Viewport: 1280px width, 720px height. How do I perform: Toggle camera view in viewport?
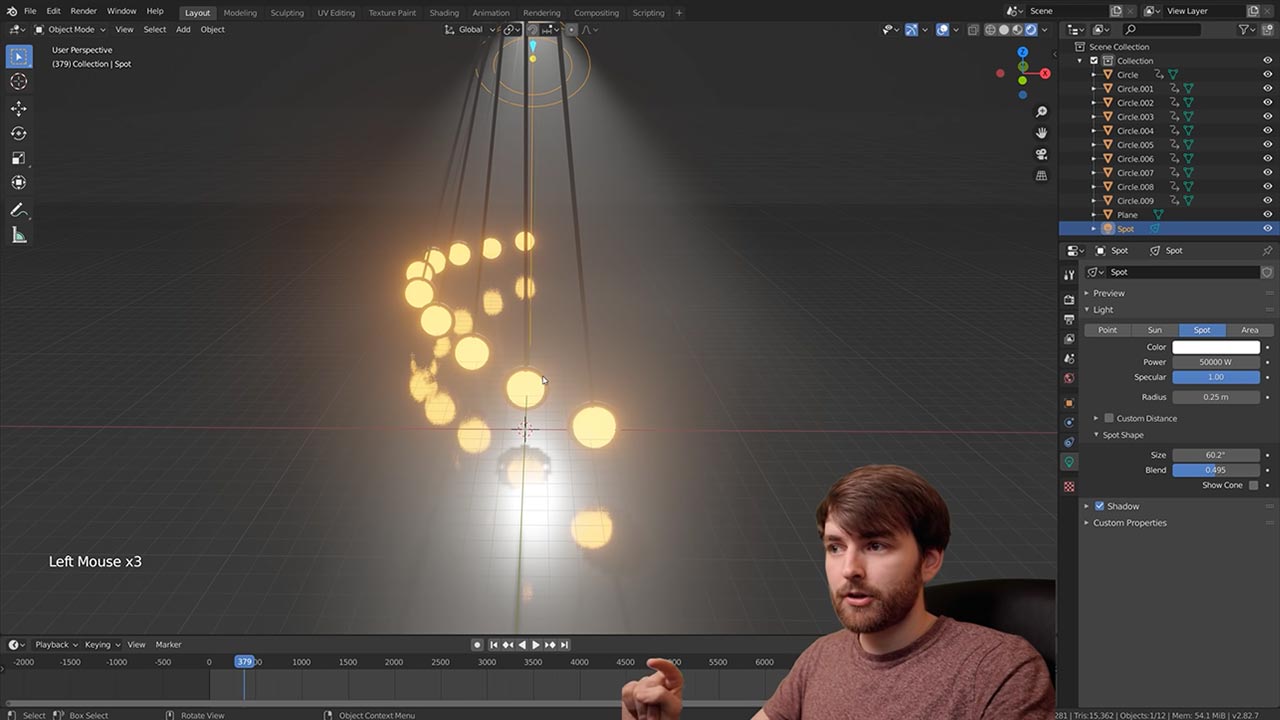(1041, 154)
